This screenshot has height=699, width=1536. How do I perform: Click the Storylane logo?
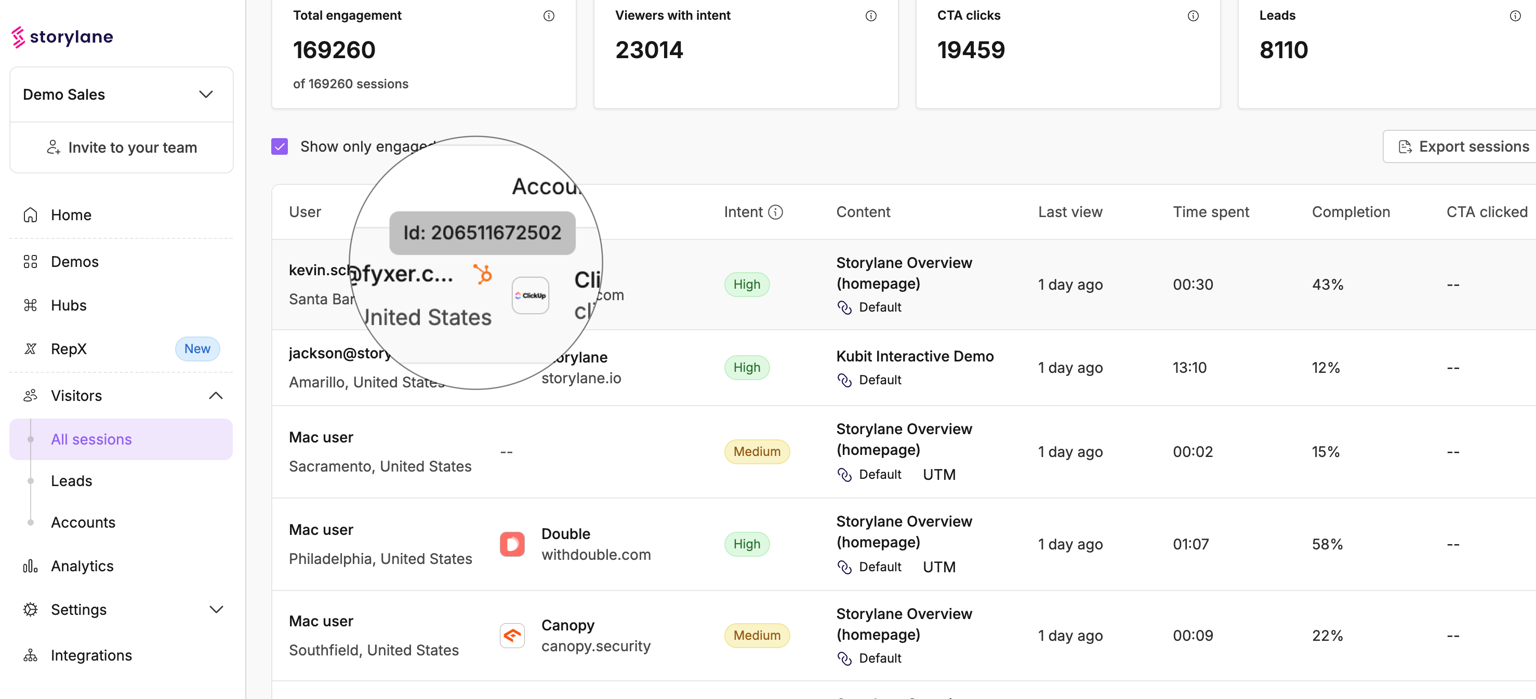point(62,37)
